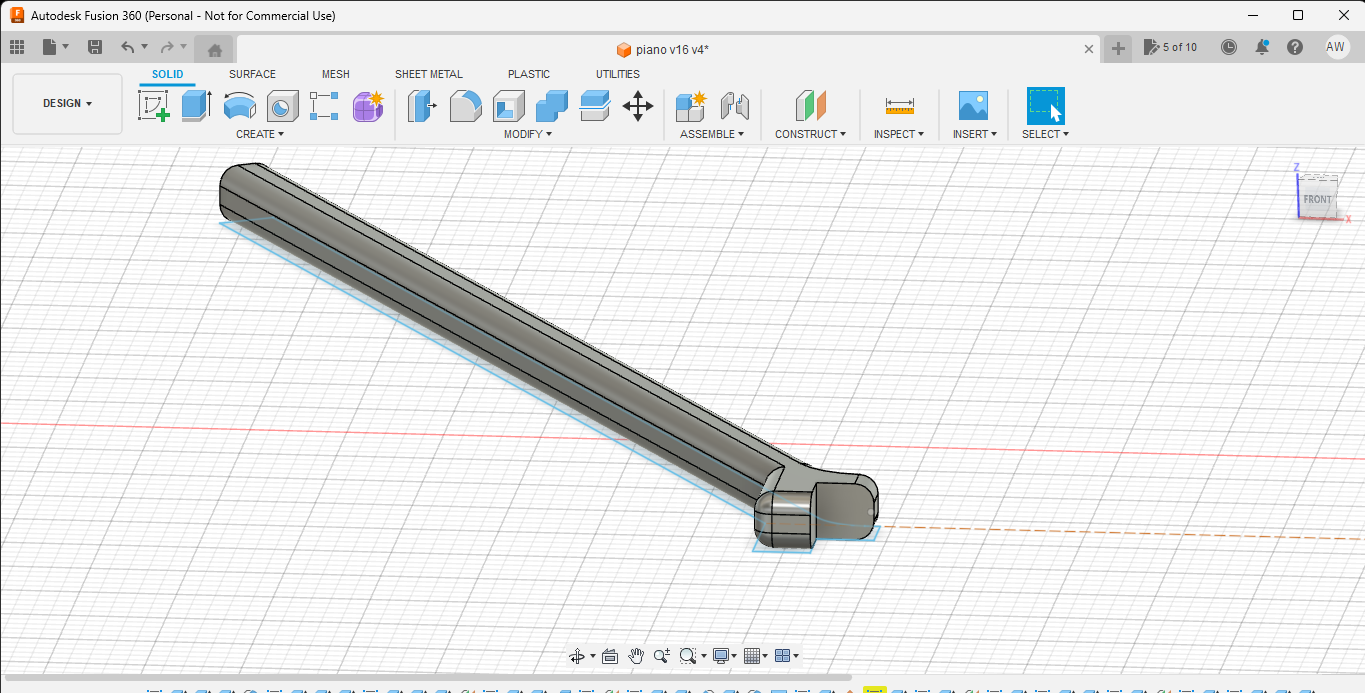Open the Move/Copy tool
This screenshot has width=1365, height=693.
637,105
